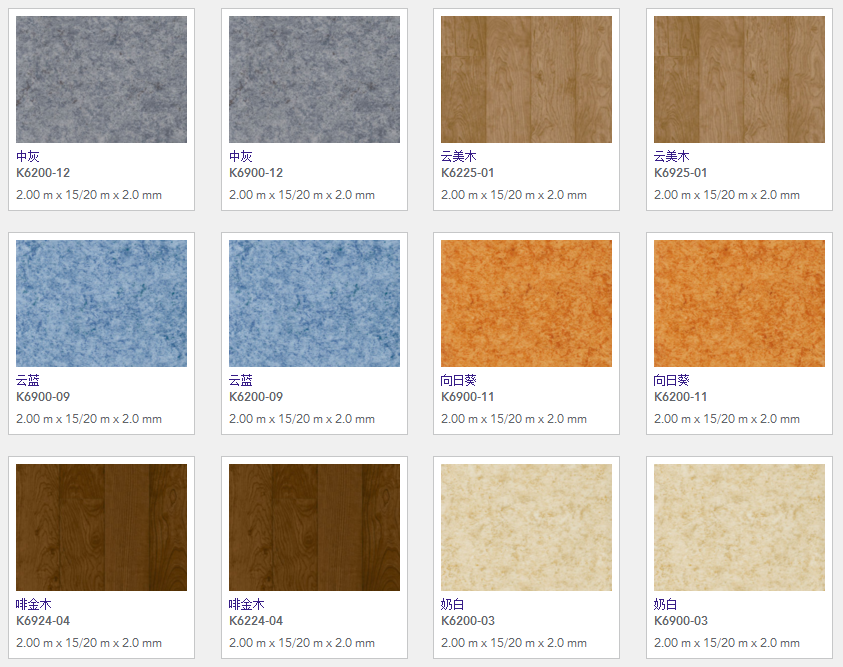Screen dimensions: 843x667
Task: Click the 啡金木 link above K6924-04
Action: (33, 605)
